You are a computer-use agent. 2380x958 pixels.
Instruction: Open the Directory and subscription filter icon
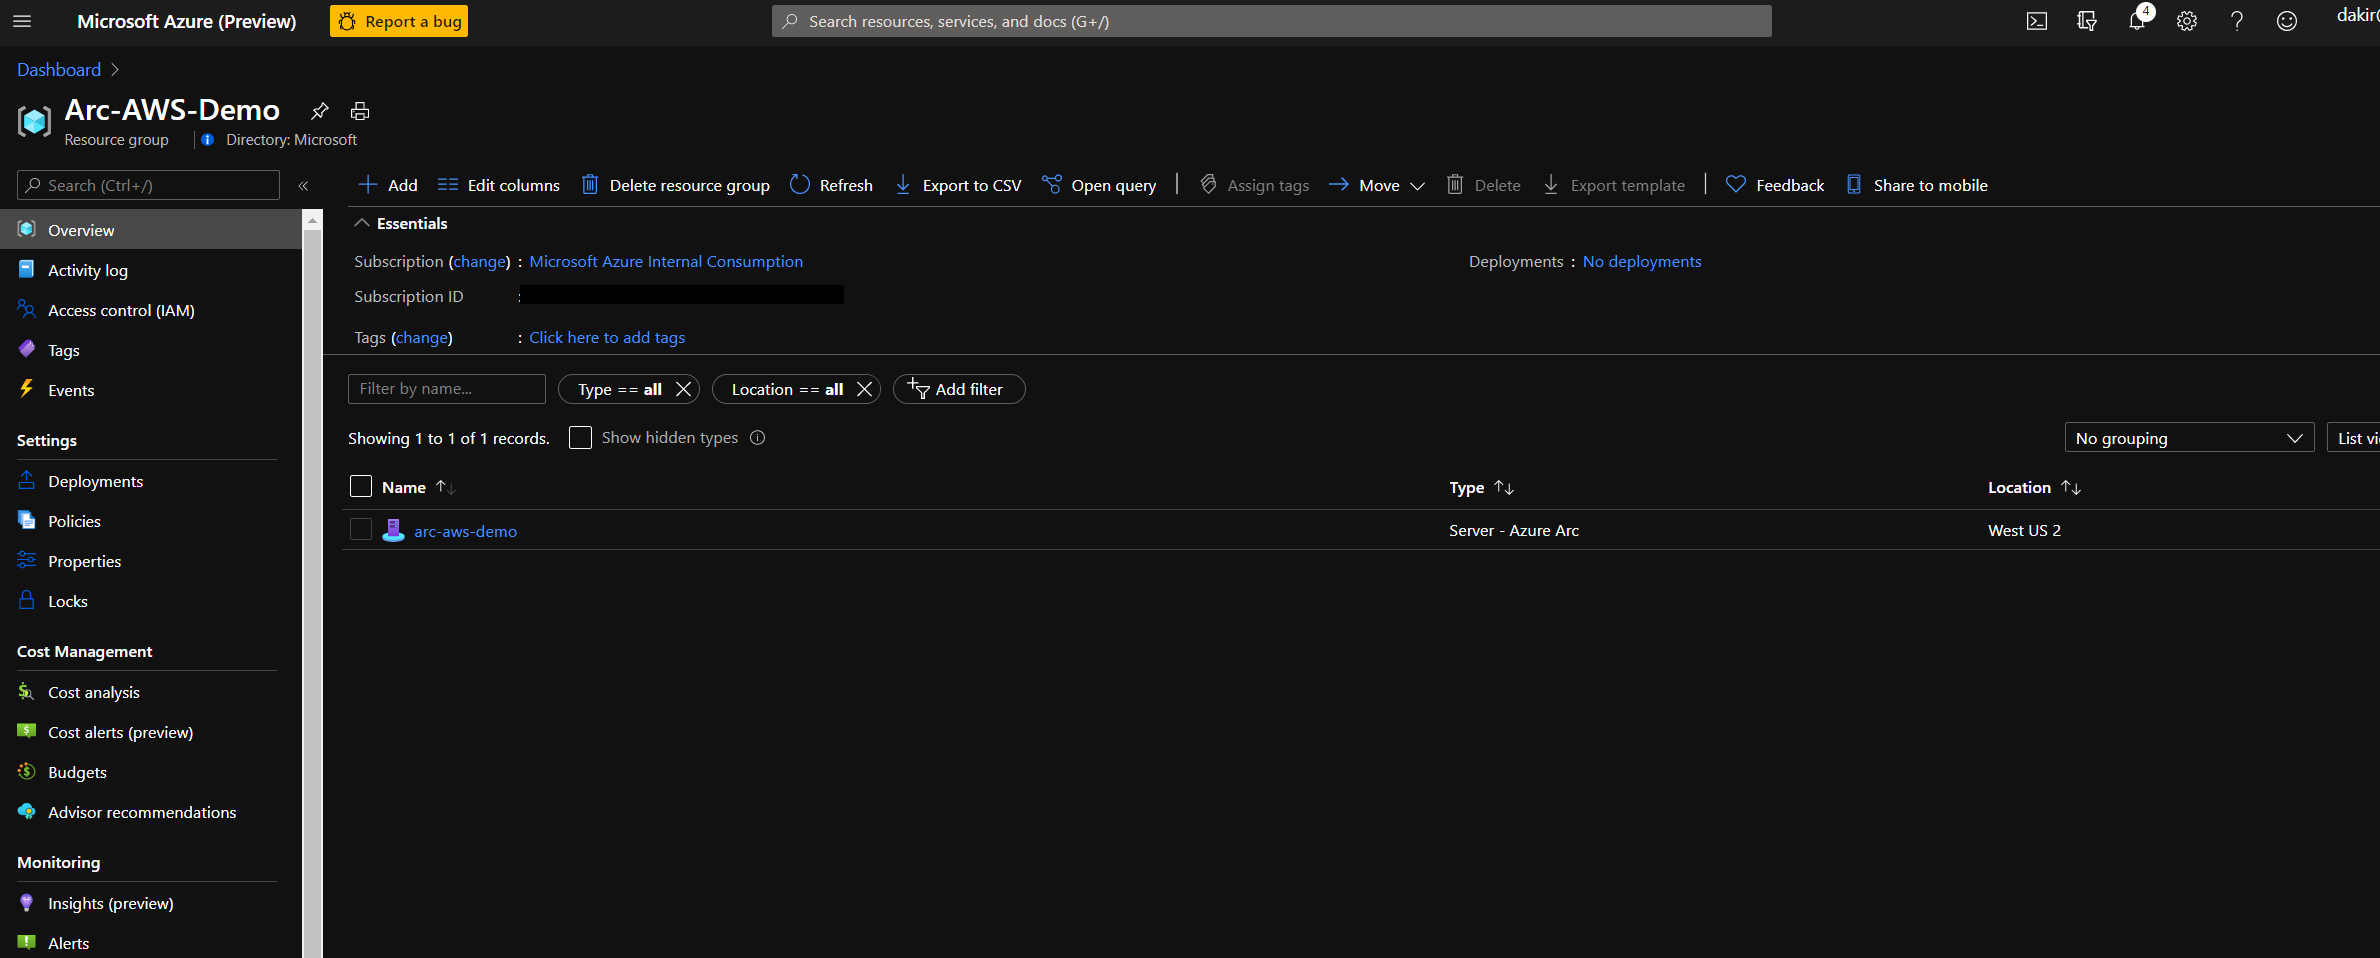click(x=2086, y=21)
